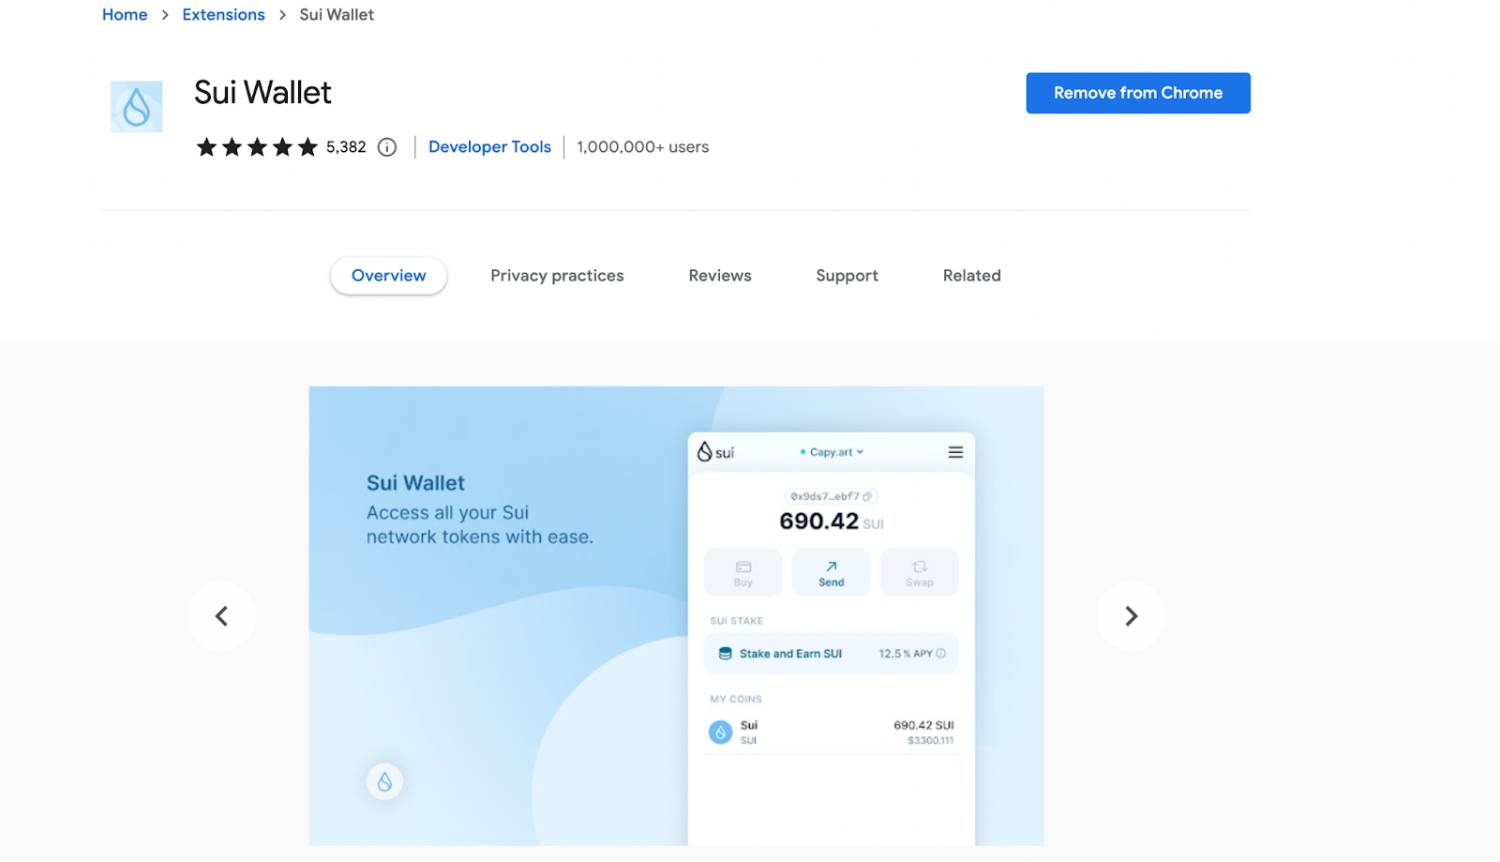Click the Buy button in wallet preview

(743, 572)
